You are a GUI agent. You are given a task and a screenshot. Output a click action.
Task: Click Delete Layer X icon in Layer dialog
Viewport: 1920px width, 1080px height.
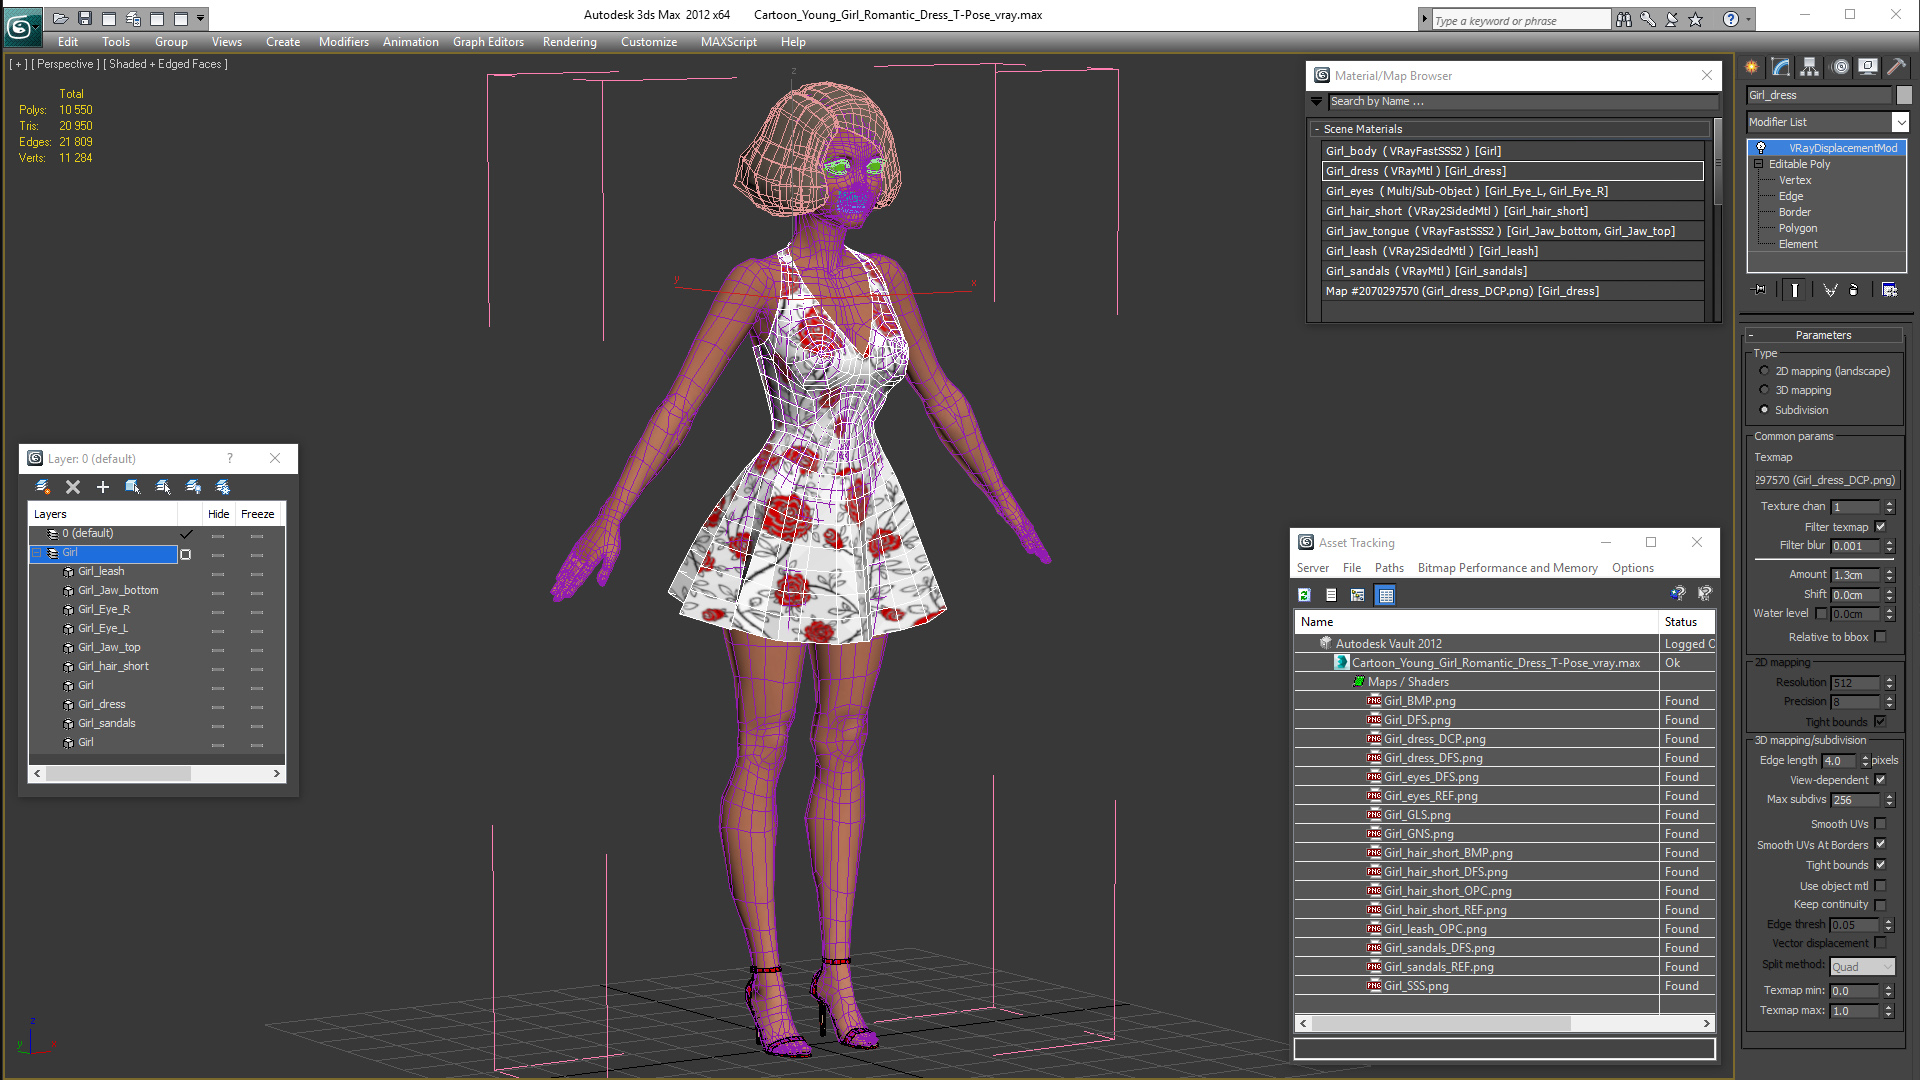tap(73, 487)
